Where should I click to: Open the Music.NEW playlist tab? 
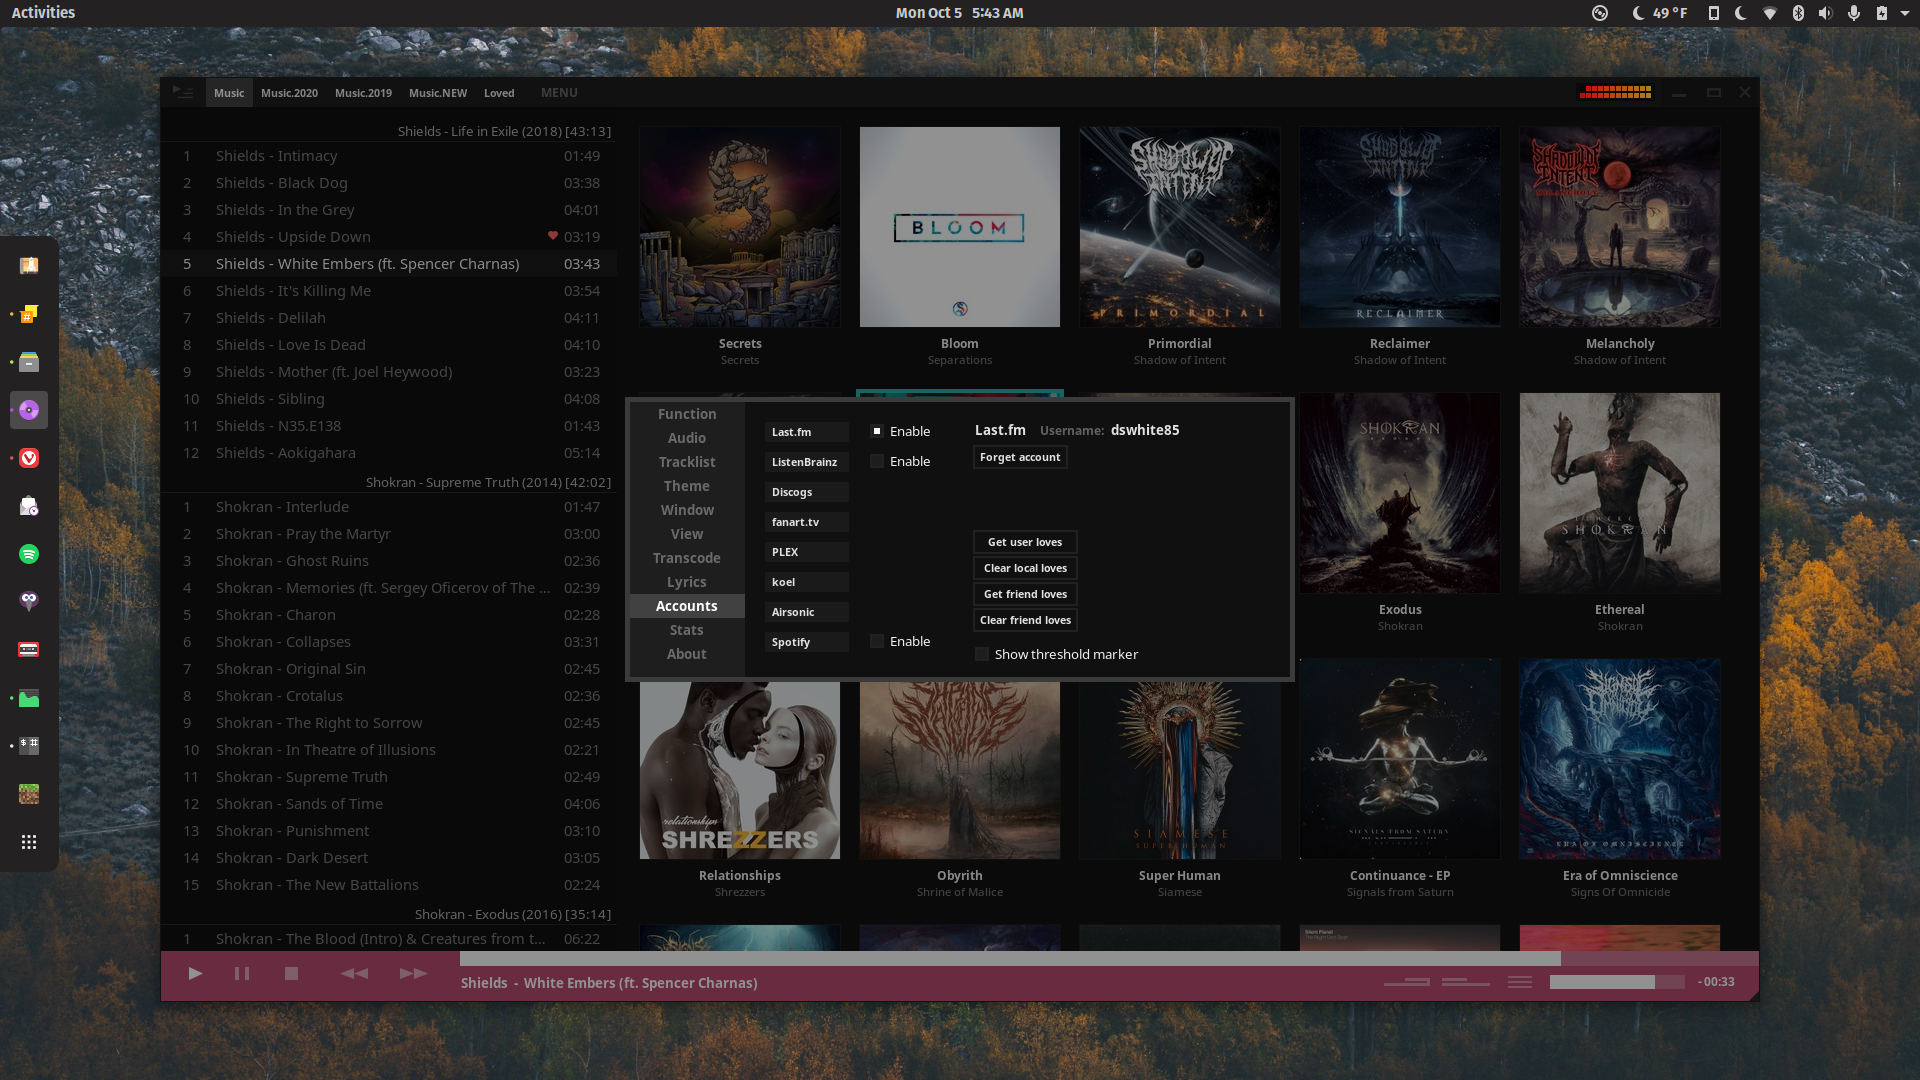(x=438, y=93)
